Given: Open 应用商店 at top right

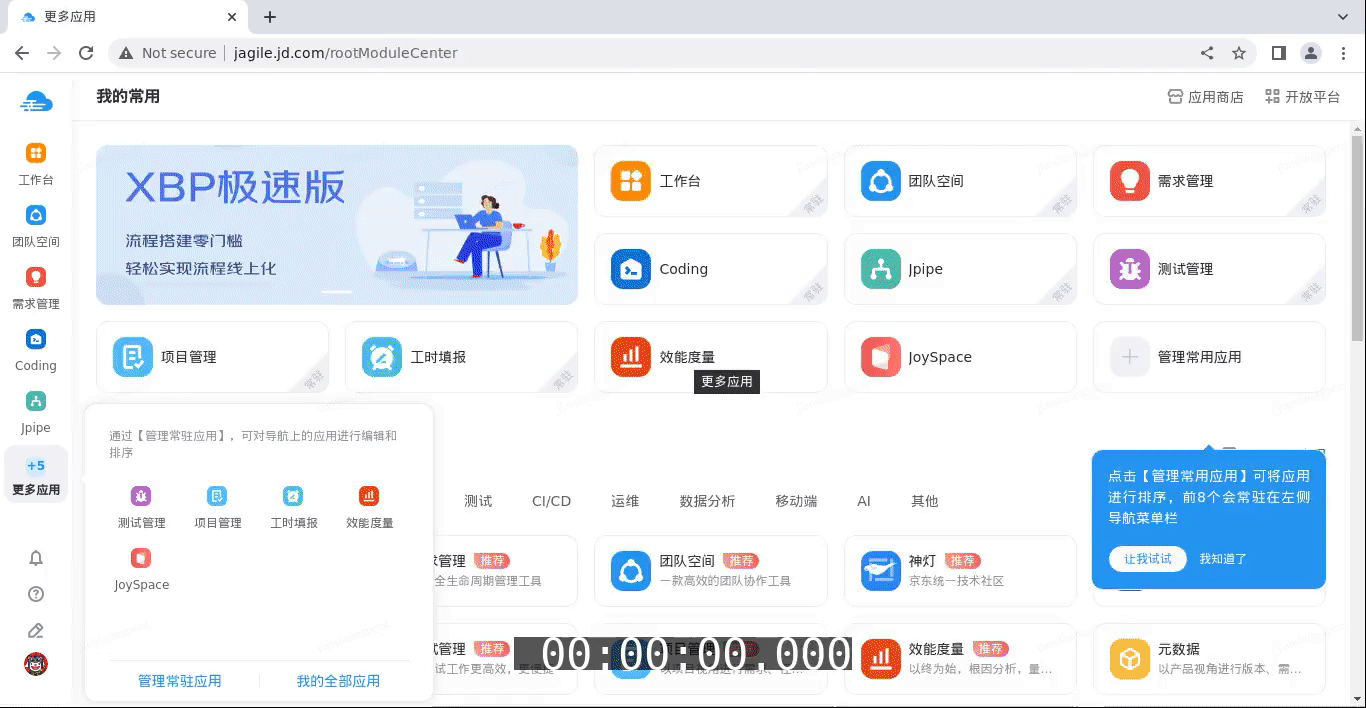Looking at the screenshot, I should [x=1205, y=97].
